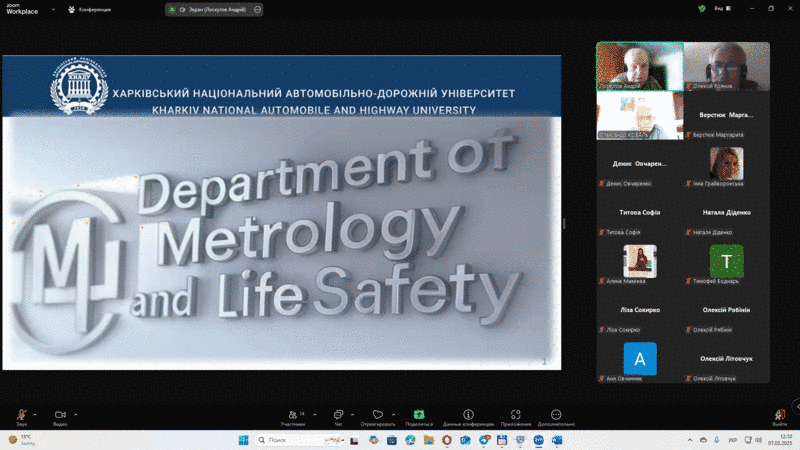Screen dimensions: 800x450
Task: Open the options circle icon in sharing pill
Action: point(257,9)
